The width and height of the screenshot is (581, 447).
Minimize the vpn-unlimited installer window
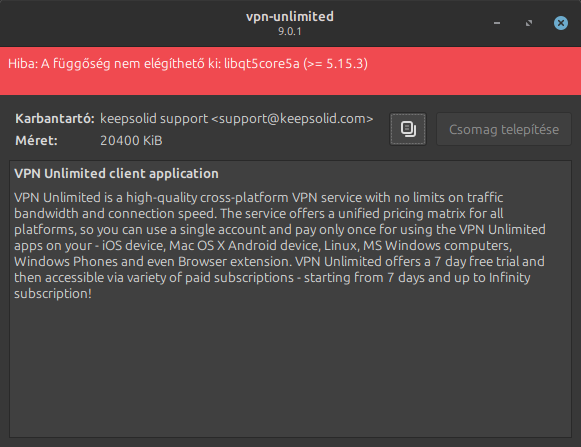coord(497,23)
